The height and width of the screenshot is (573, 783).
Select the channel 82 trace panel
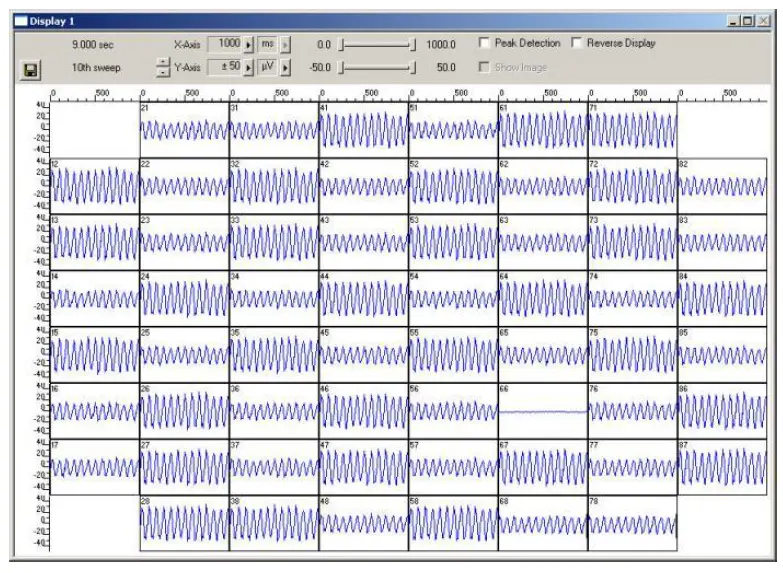point(722,186)
